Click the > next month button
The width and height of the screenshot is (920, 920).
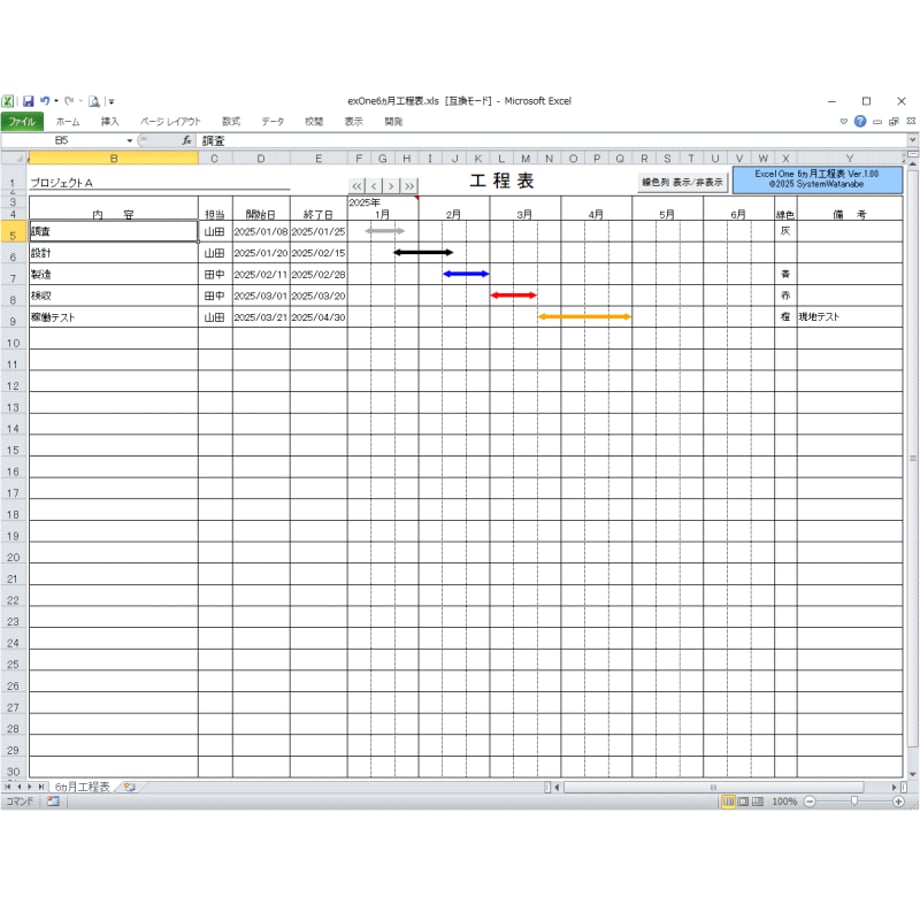(x=391, y=186)
